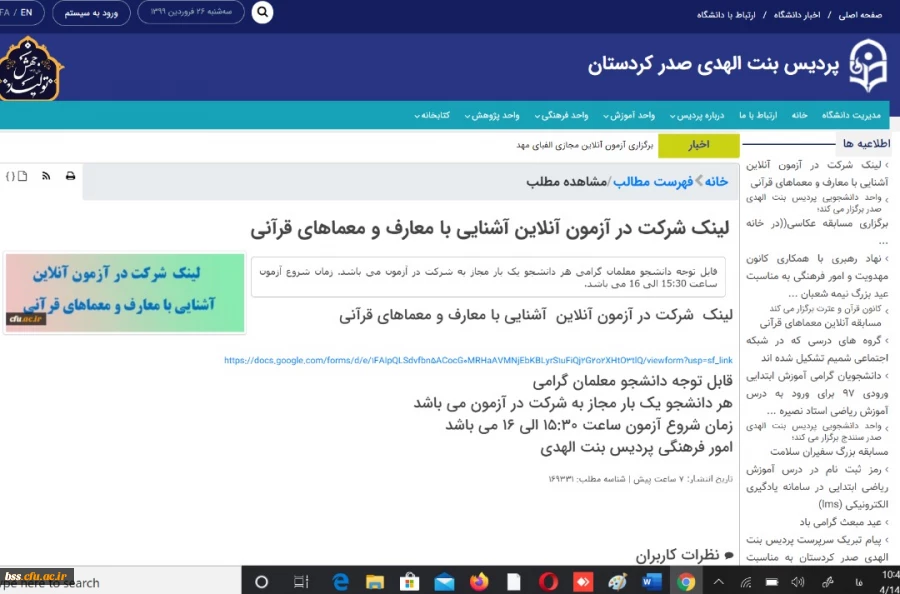Open the Mail app from the taskbar
This screenshot has width=900, height=594.
(442, 580)
